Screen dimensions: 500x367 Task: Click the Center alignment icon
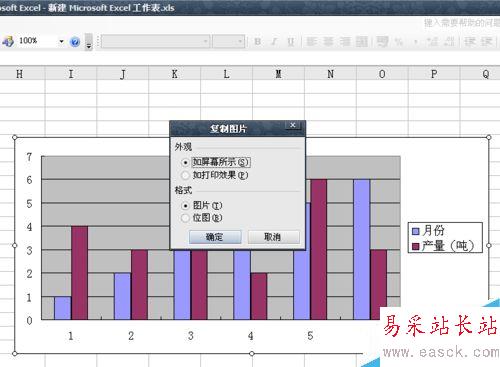(328, 42)
